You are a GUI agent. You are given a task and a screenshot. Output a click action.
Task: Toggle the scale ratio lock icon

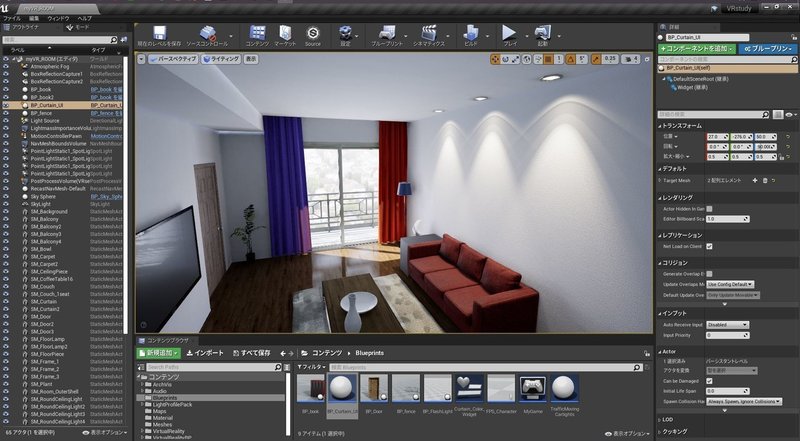pyautogui.click(x=781, y=157)
